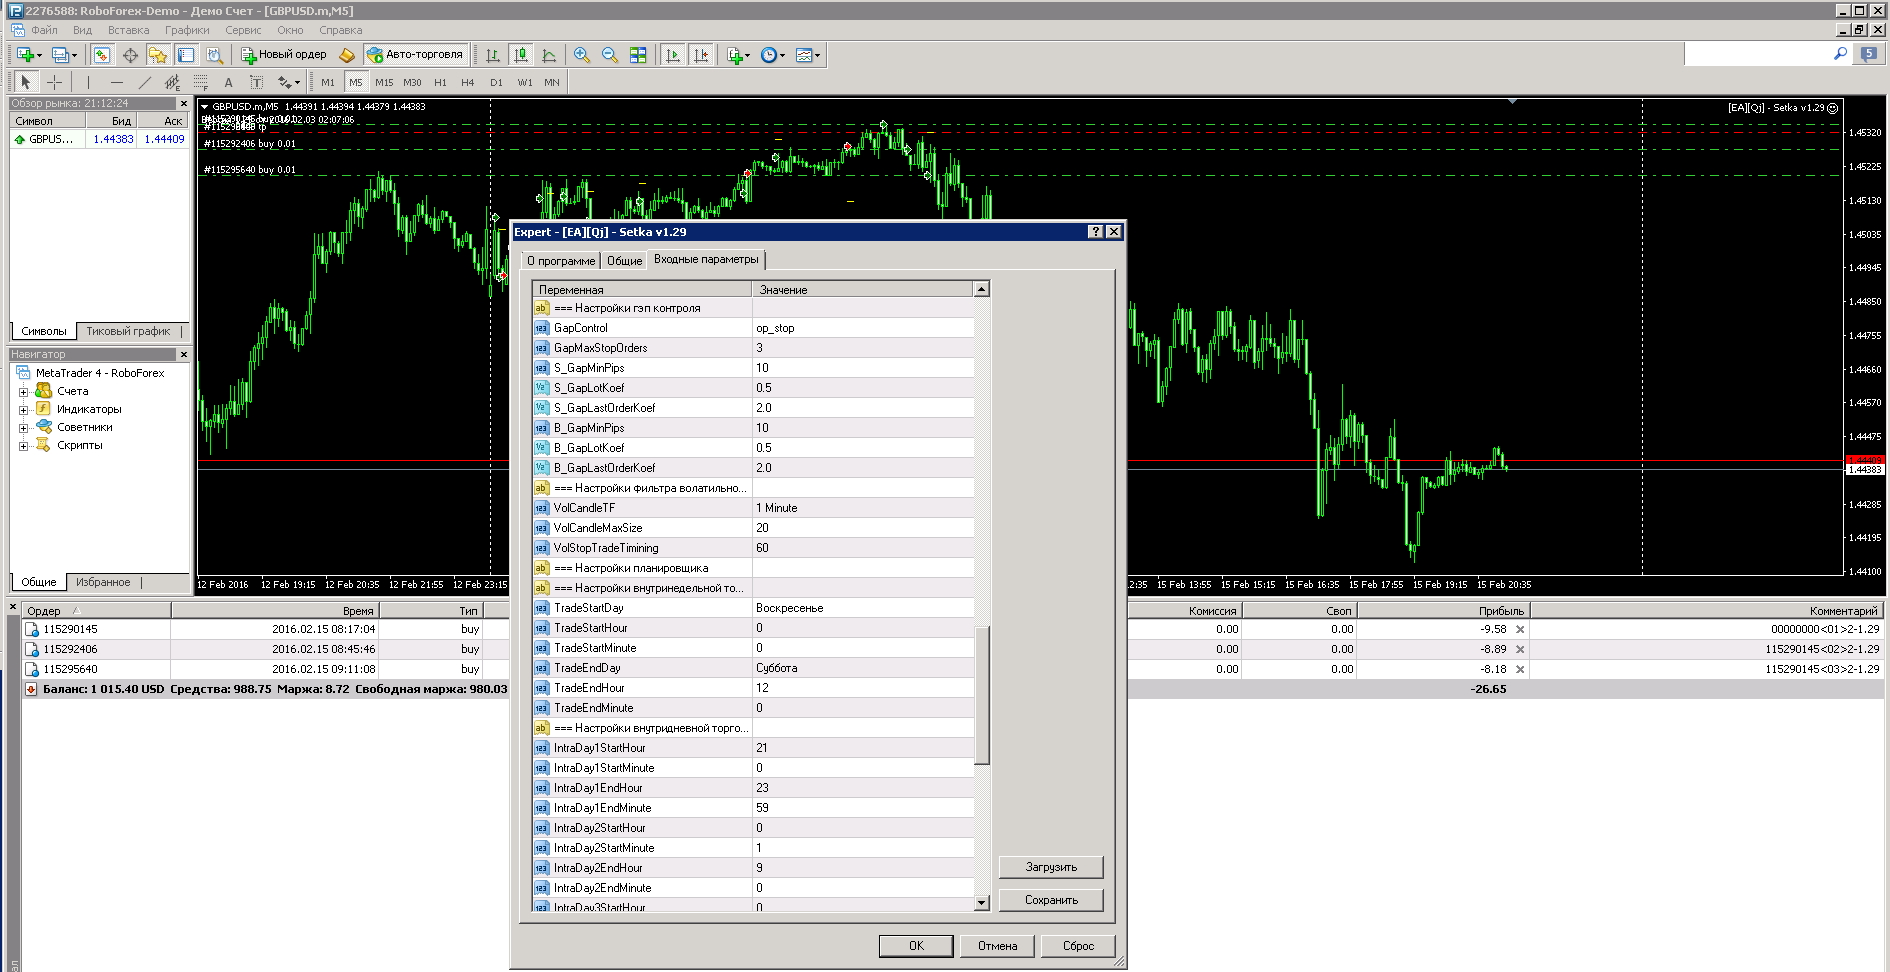
Task: Toggle the Navigator folder-star icon
Action: pyautogui.click(x=158, y=55)
